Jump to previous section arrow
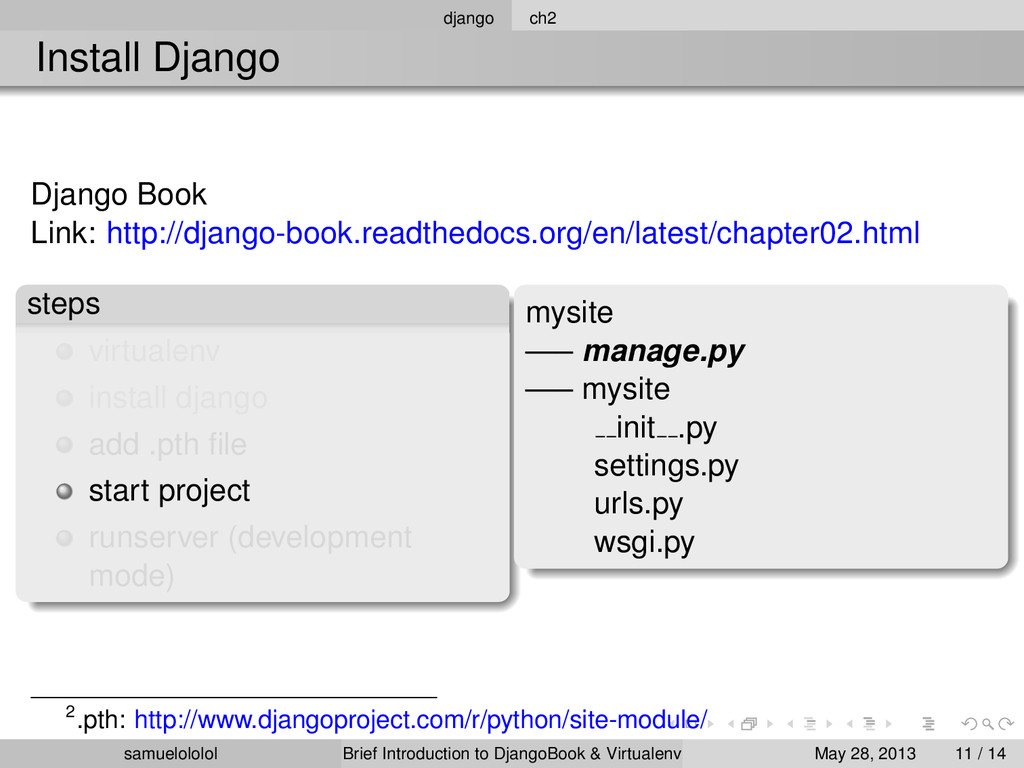Screen dimensions: 1024x768 pos(850,724)
